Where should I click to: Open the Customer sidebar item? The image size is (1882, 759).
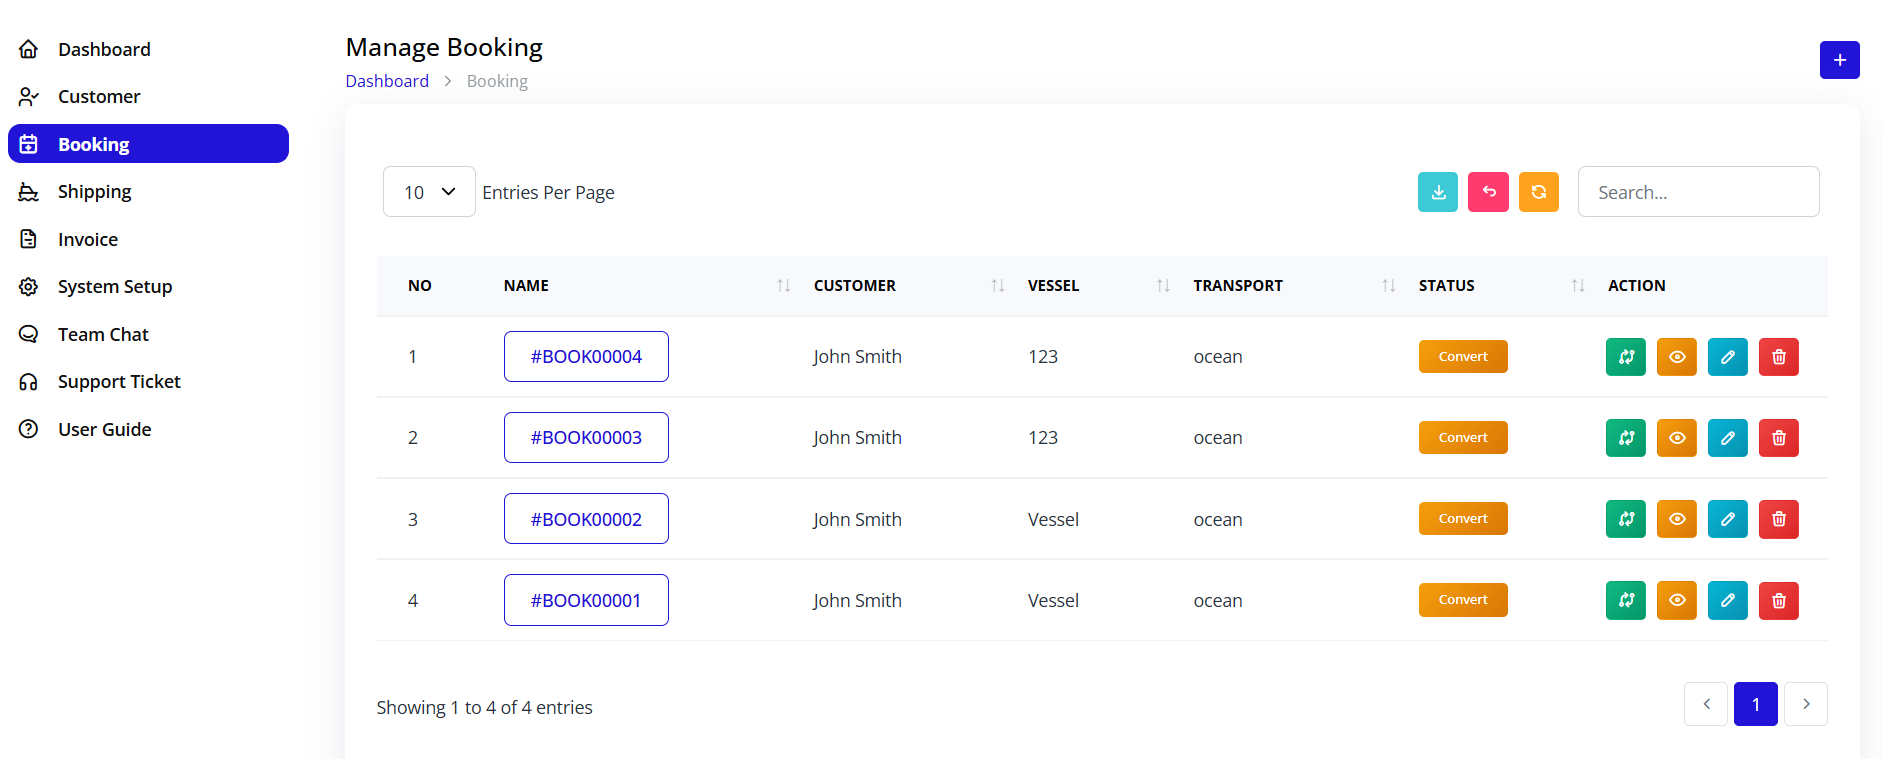[148, 96]
